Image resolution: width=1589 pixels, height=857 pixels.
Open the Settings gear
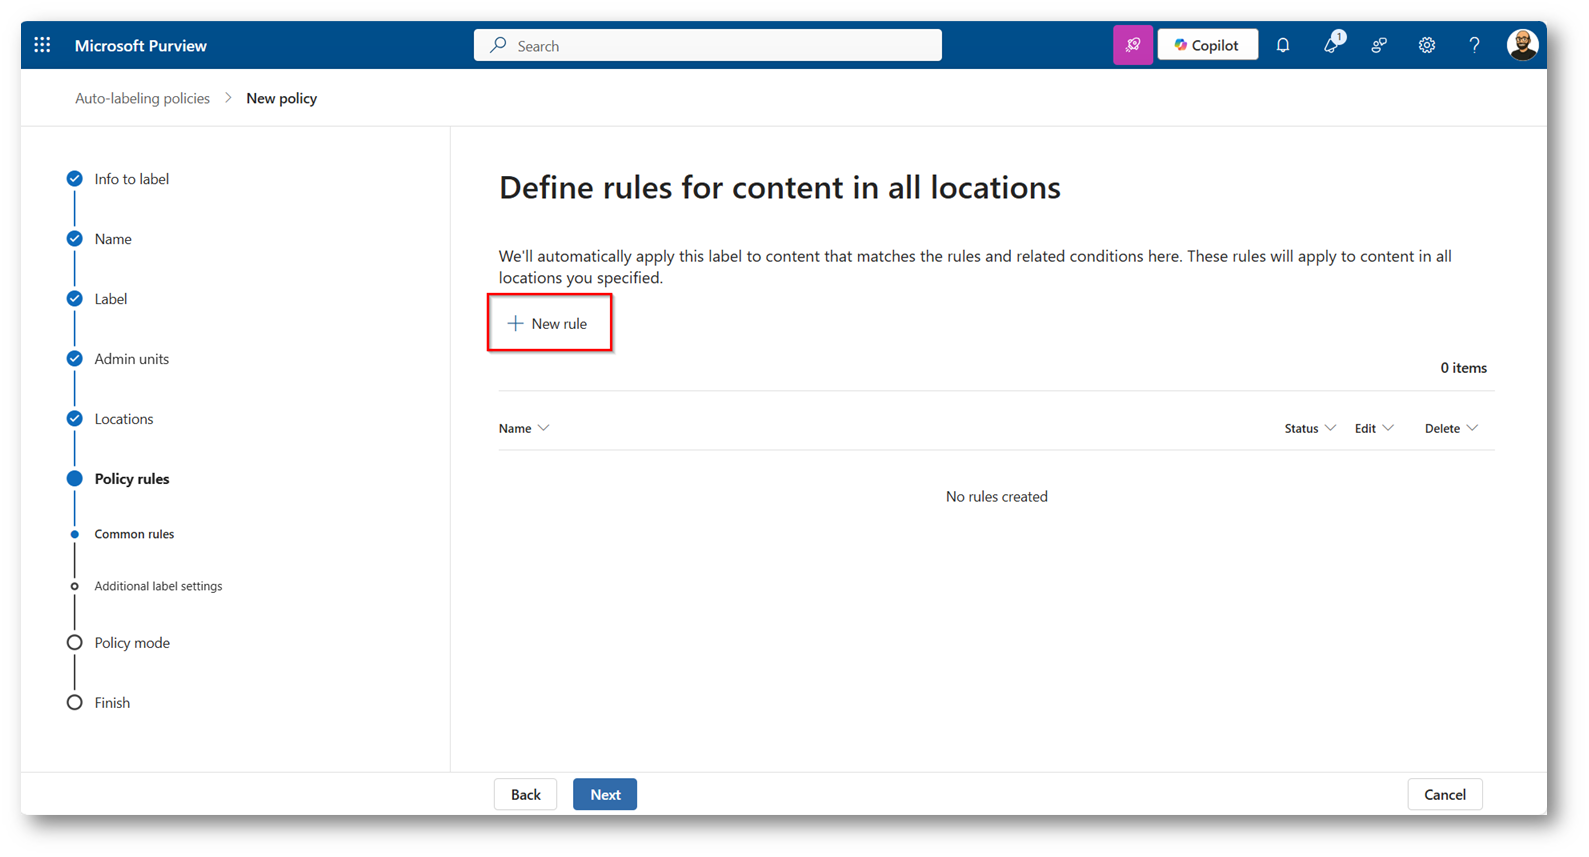tap(1427, 45)
